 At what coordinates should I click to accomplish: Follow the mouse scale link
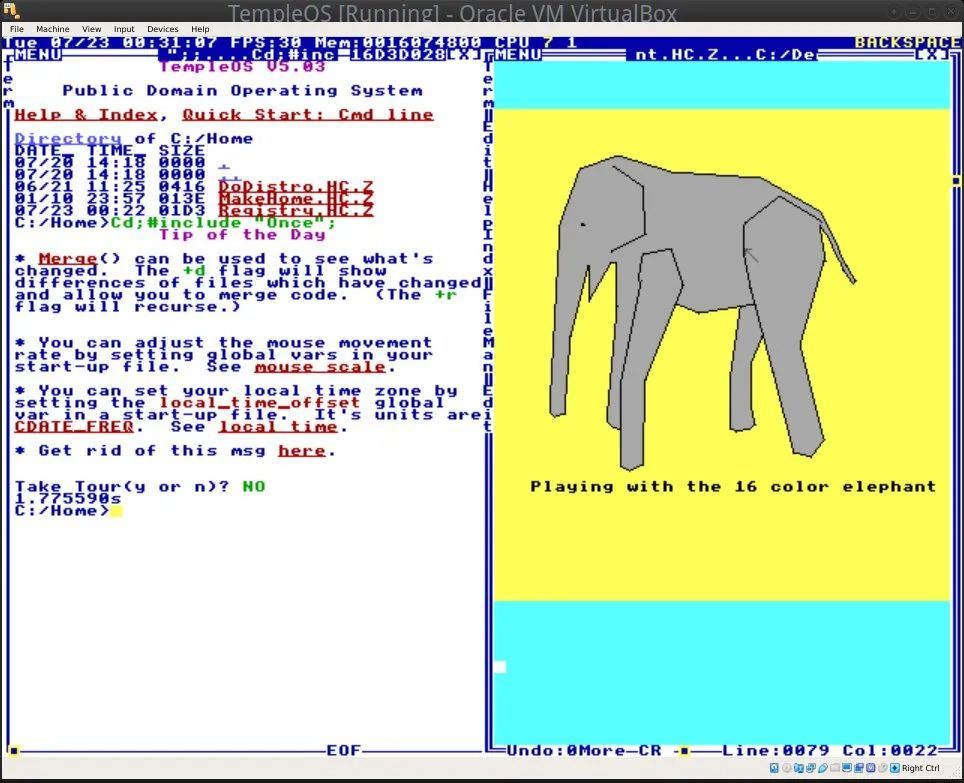point(320,367)
